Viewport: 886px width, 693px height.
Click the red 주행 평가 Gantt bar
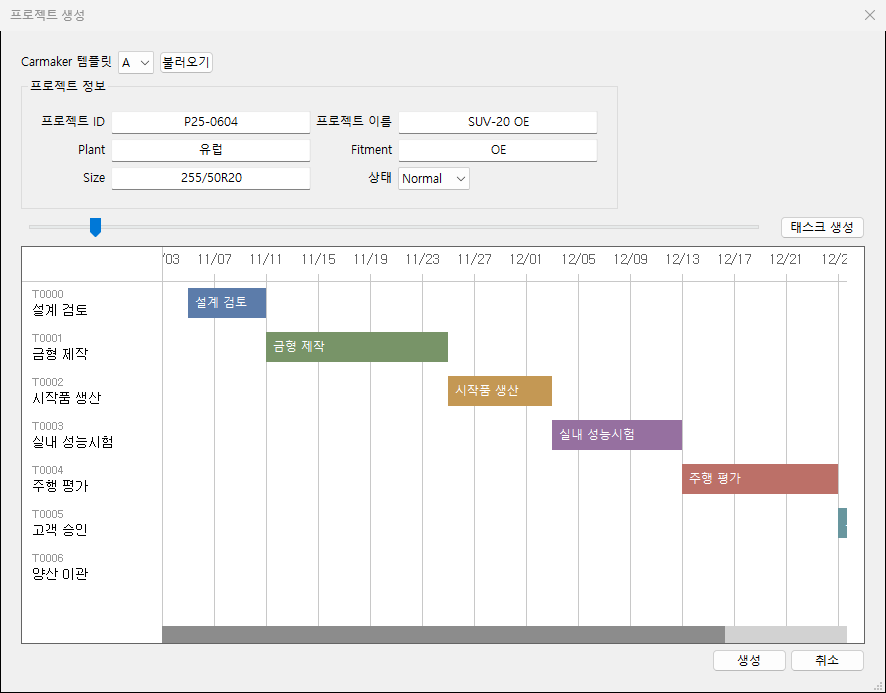pyautogui.click(x=760, y=479)
